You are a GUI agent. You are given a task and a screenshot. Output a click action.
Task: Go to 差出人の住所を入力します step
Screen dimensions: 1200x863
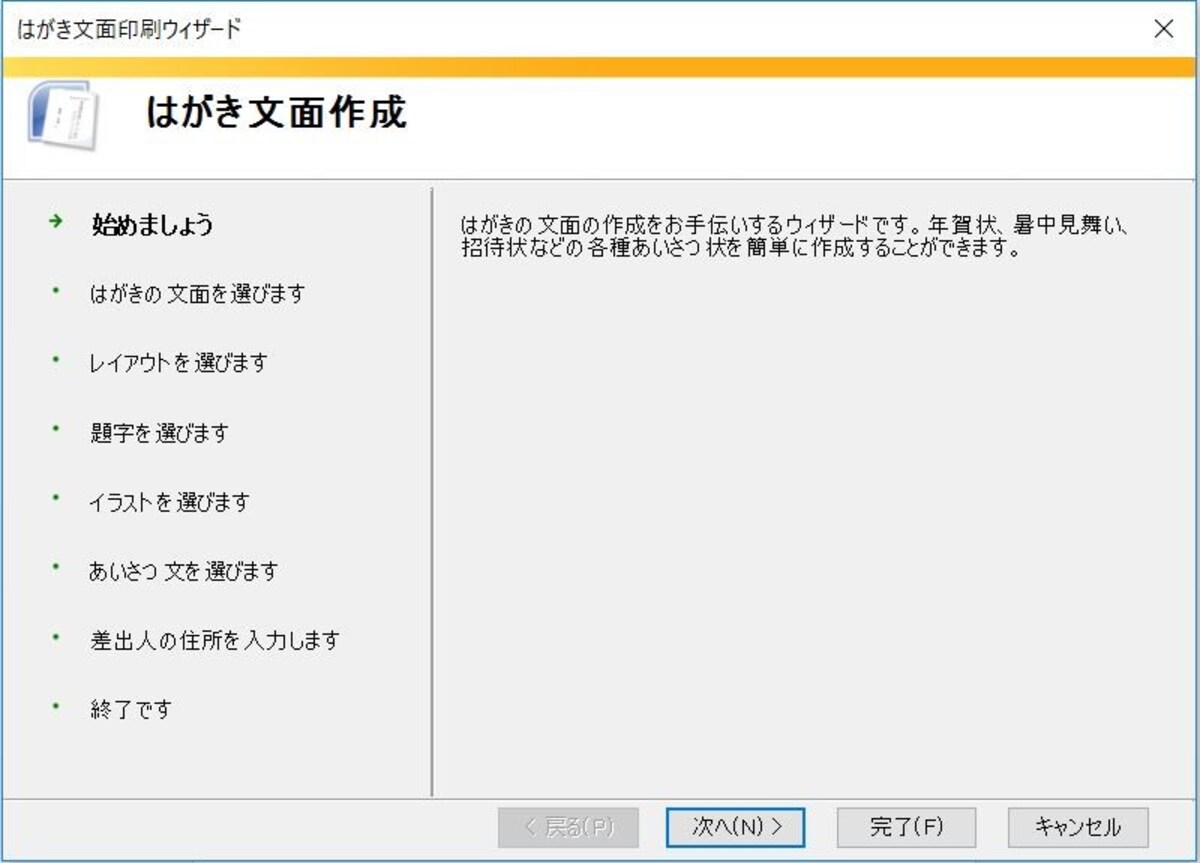215,640
